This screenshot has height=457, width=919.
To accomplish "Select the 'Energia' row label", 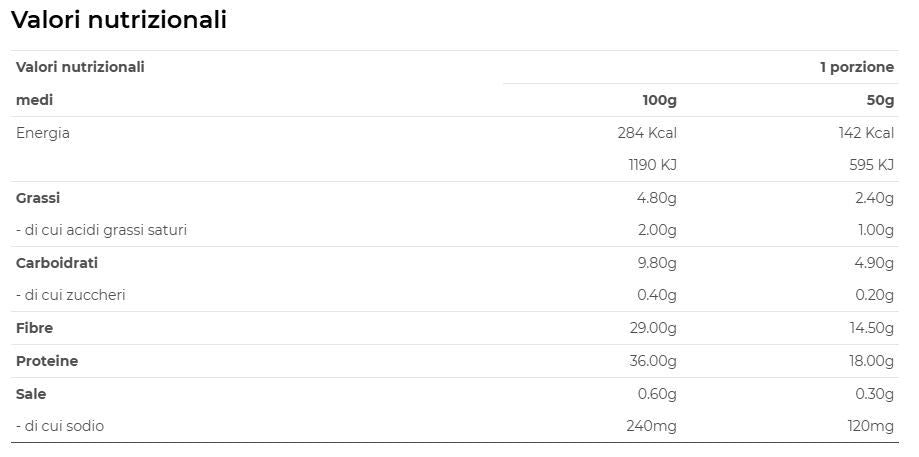I will (43, 133).
